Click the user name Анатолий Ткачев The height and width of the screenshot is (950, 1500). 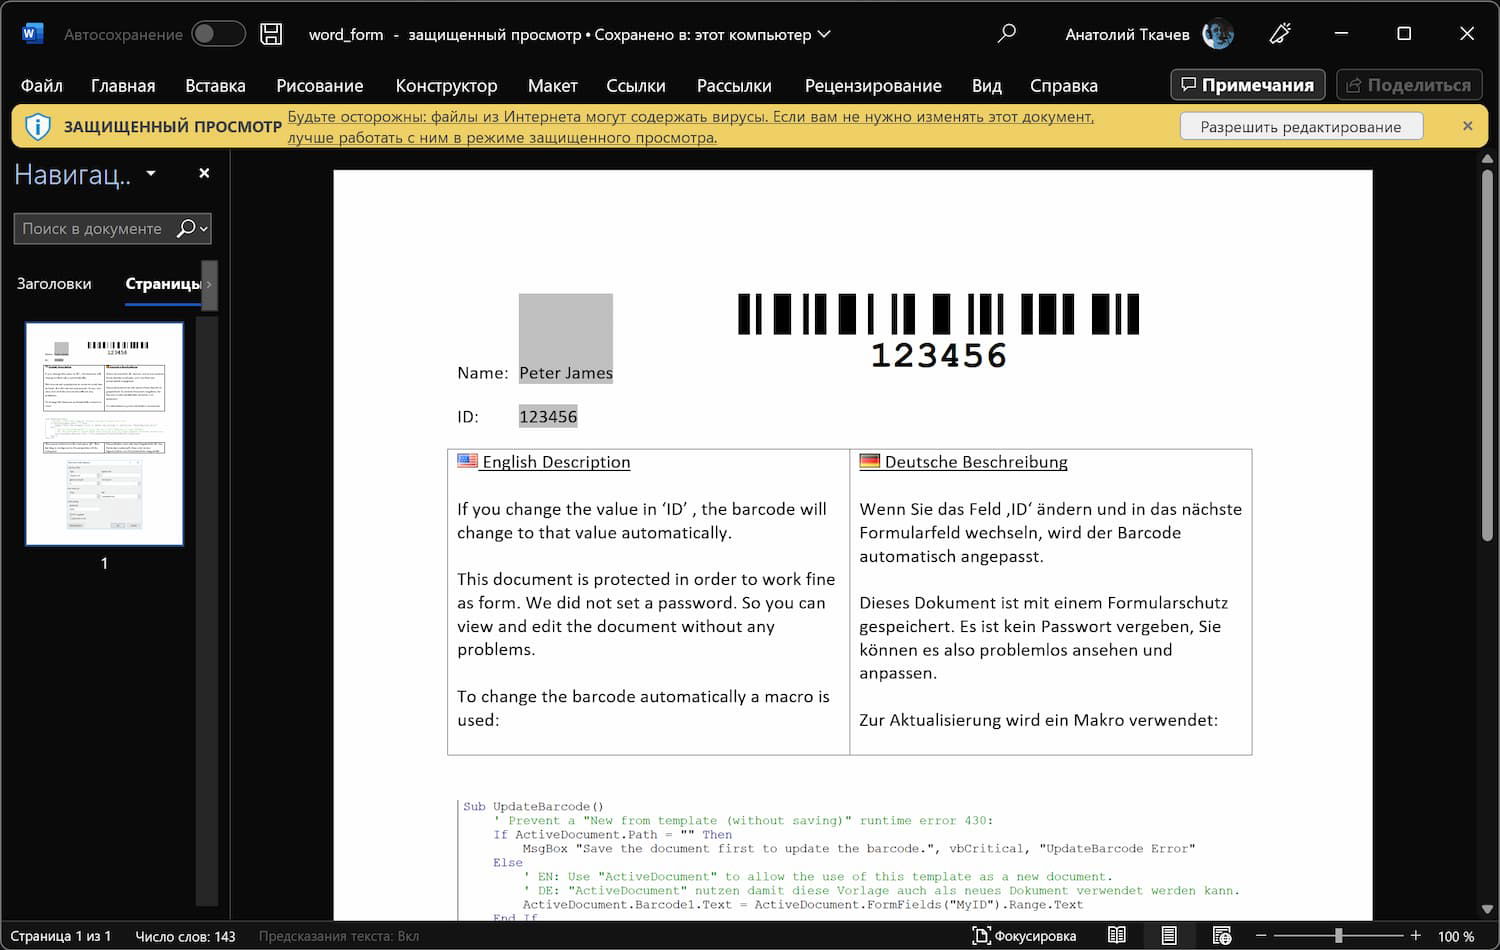pyautogui.click(x=1127, y=34)
